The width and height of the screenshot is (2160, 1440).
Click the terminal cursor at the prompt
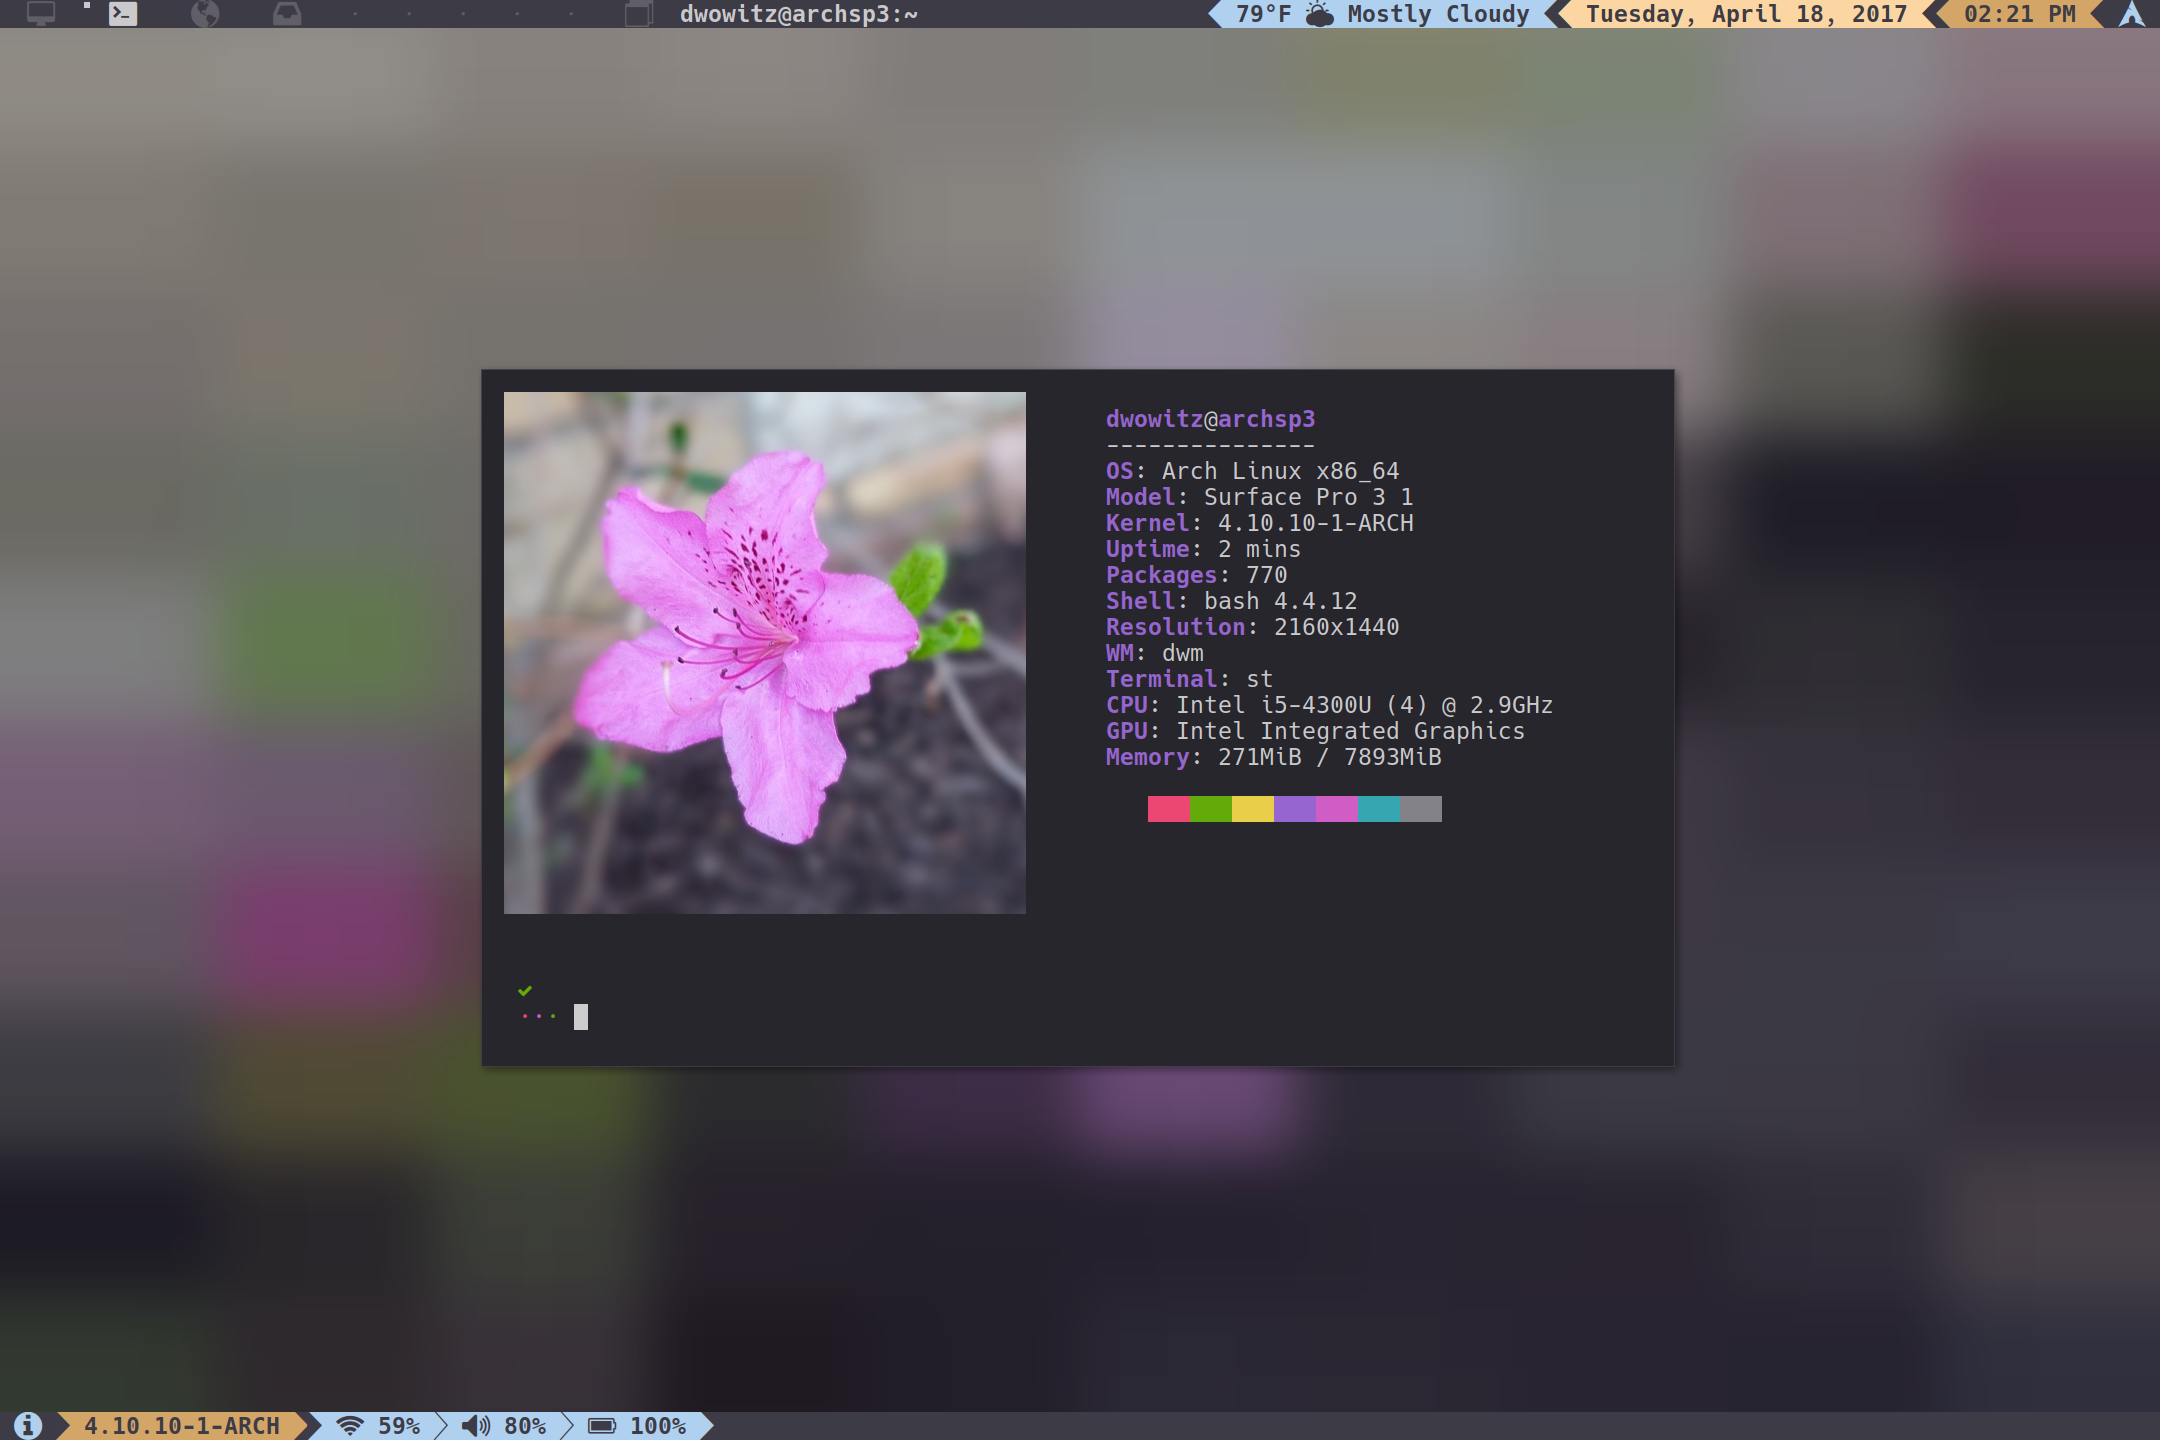581,1017
